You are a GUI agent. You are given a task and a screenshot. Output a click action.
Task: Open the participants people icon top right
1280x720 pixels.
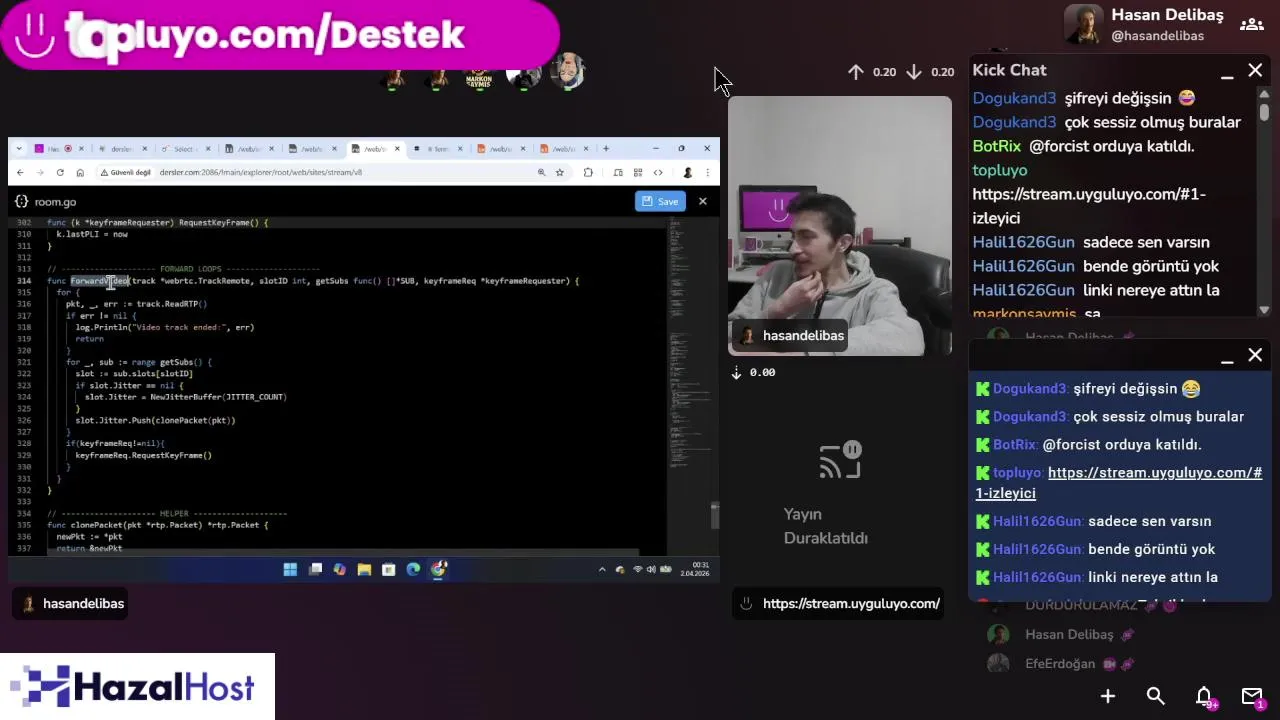(1251, 25)
